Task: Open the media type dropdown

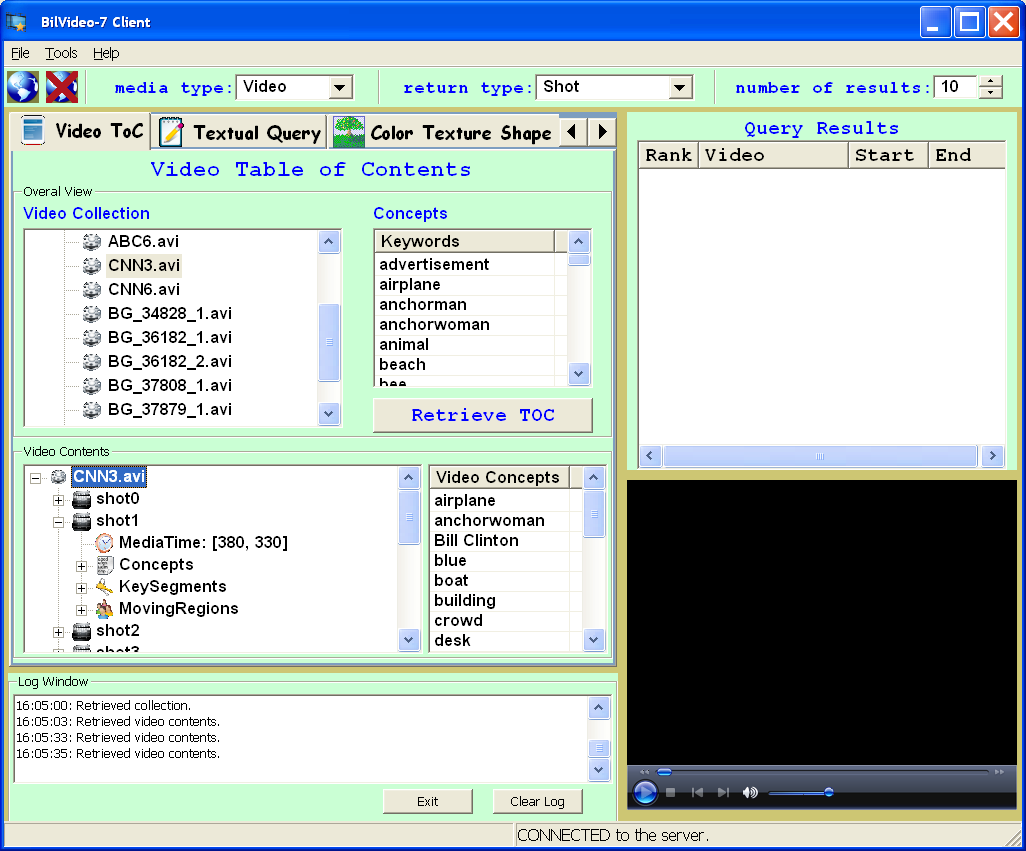Action: pyautogui.click(x=340, y=88)
